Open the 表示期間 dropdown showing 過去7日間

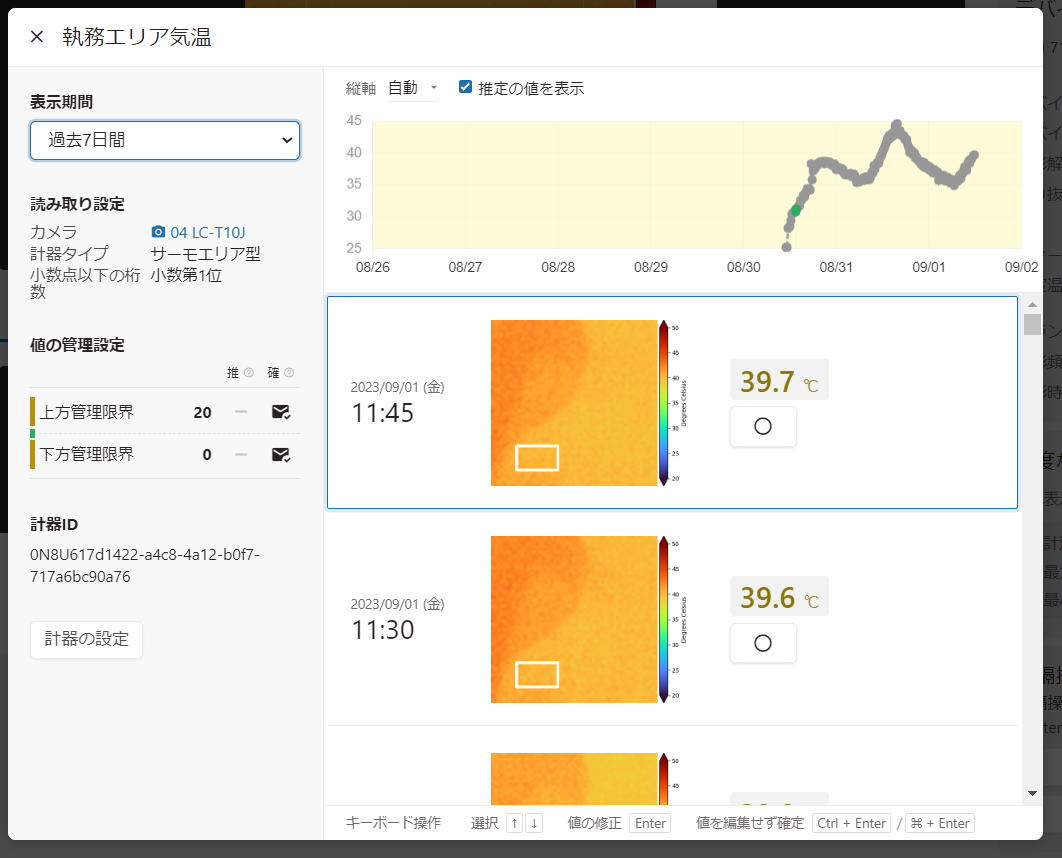click(x=165, y=140)
